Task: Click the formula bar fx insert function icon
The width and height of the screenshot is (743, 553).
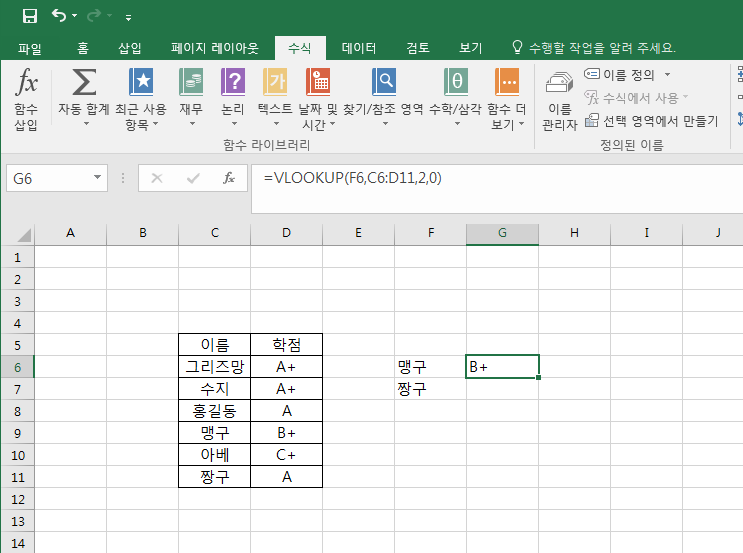Action: click(x=229, y=178)
